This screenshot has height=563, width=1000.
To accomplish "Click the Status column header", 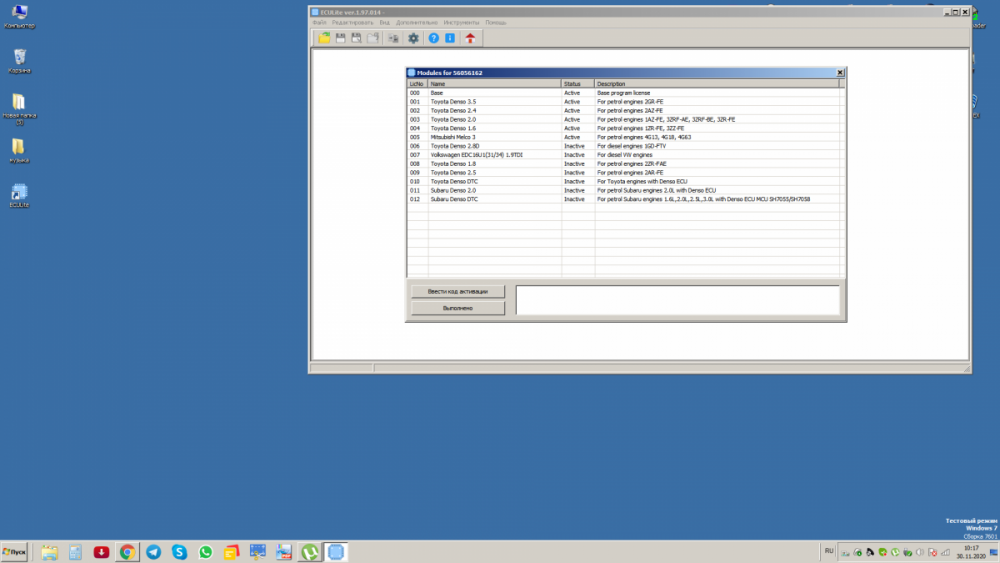I will click(x=578, y=84).
